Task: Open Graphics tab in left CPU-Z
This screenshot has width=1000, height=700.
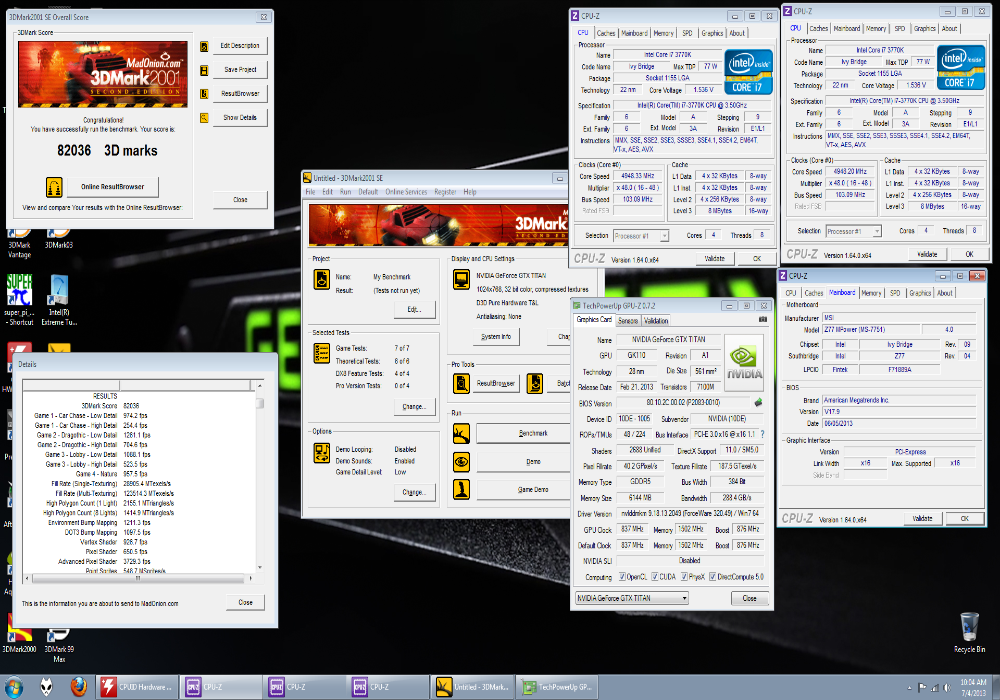Action: (x=712, y=33)
